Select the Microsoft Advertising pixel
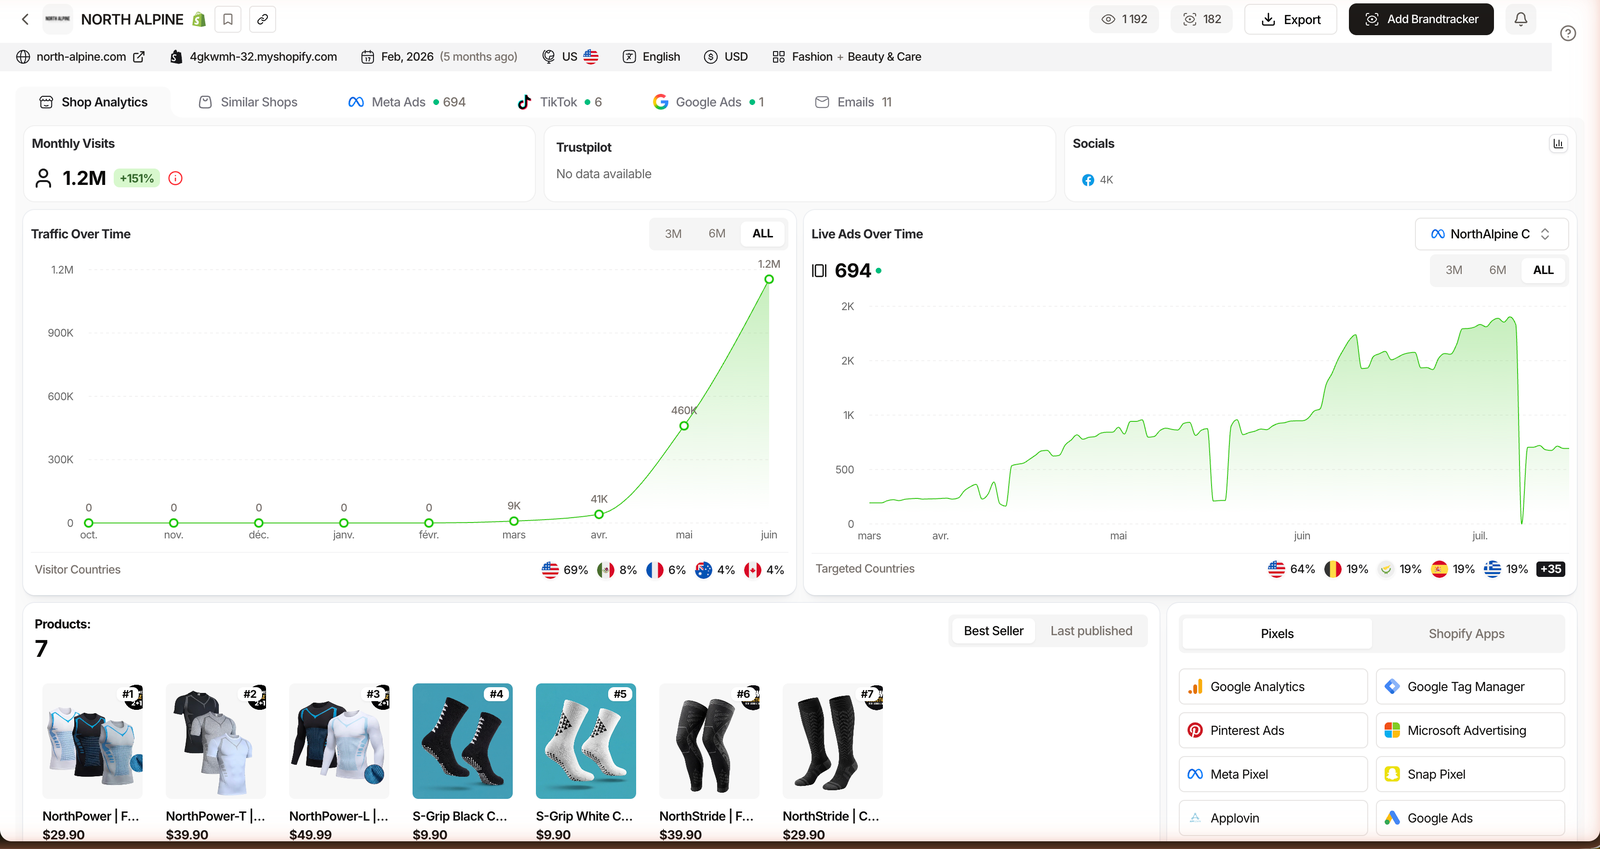The image size is (1600, 849). tap(1470, 731)
